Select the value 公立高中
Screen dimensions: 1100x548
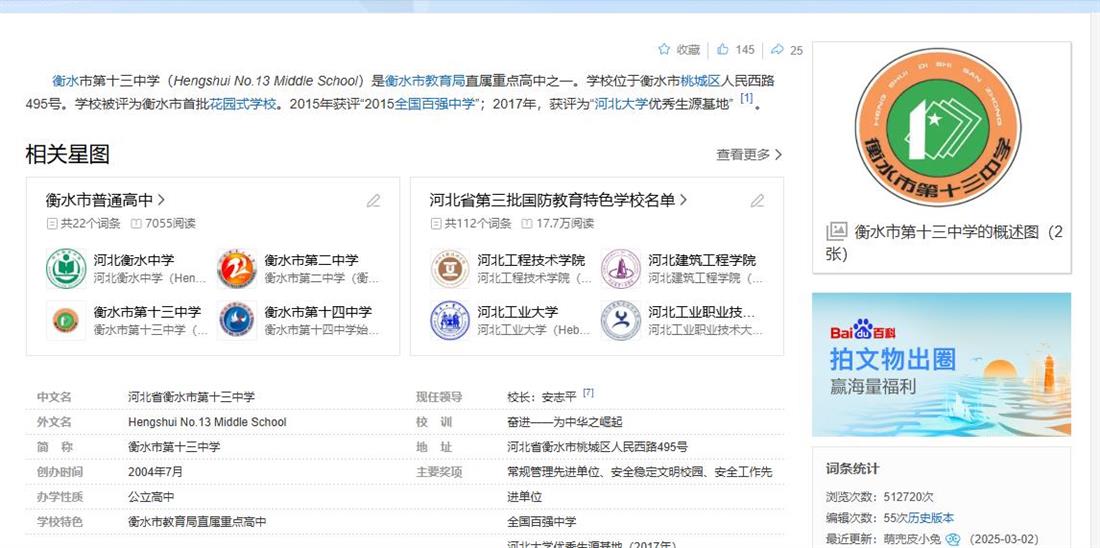pyautogui.click(x=151, y=497)
